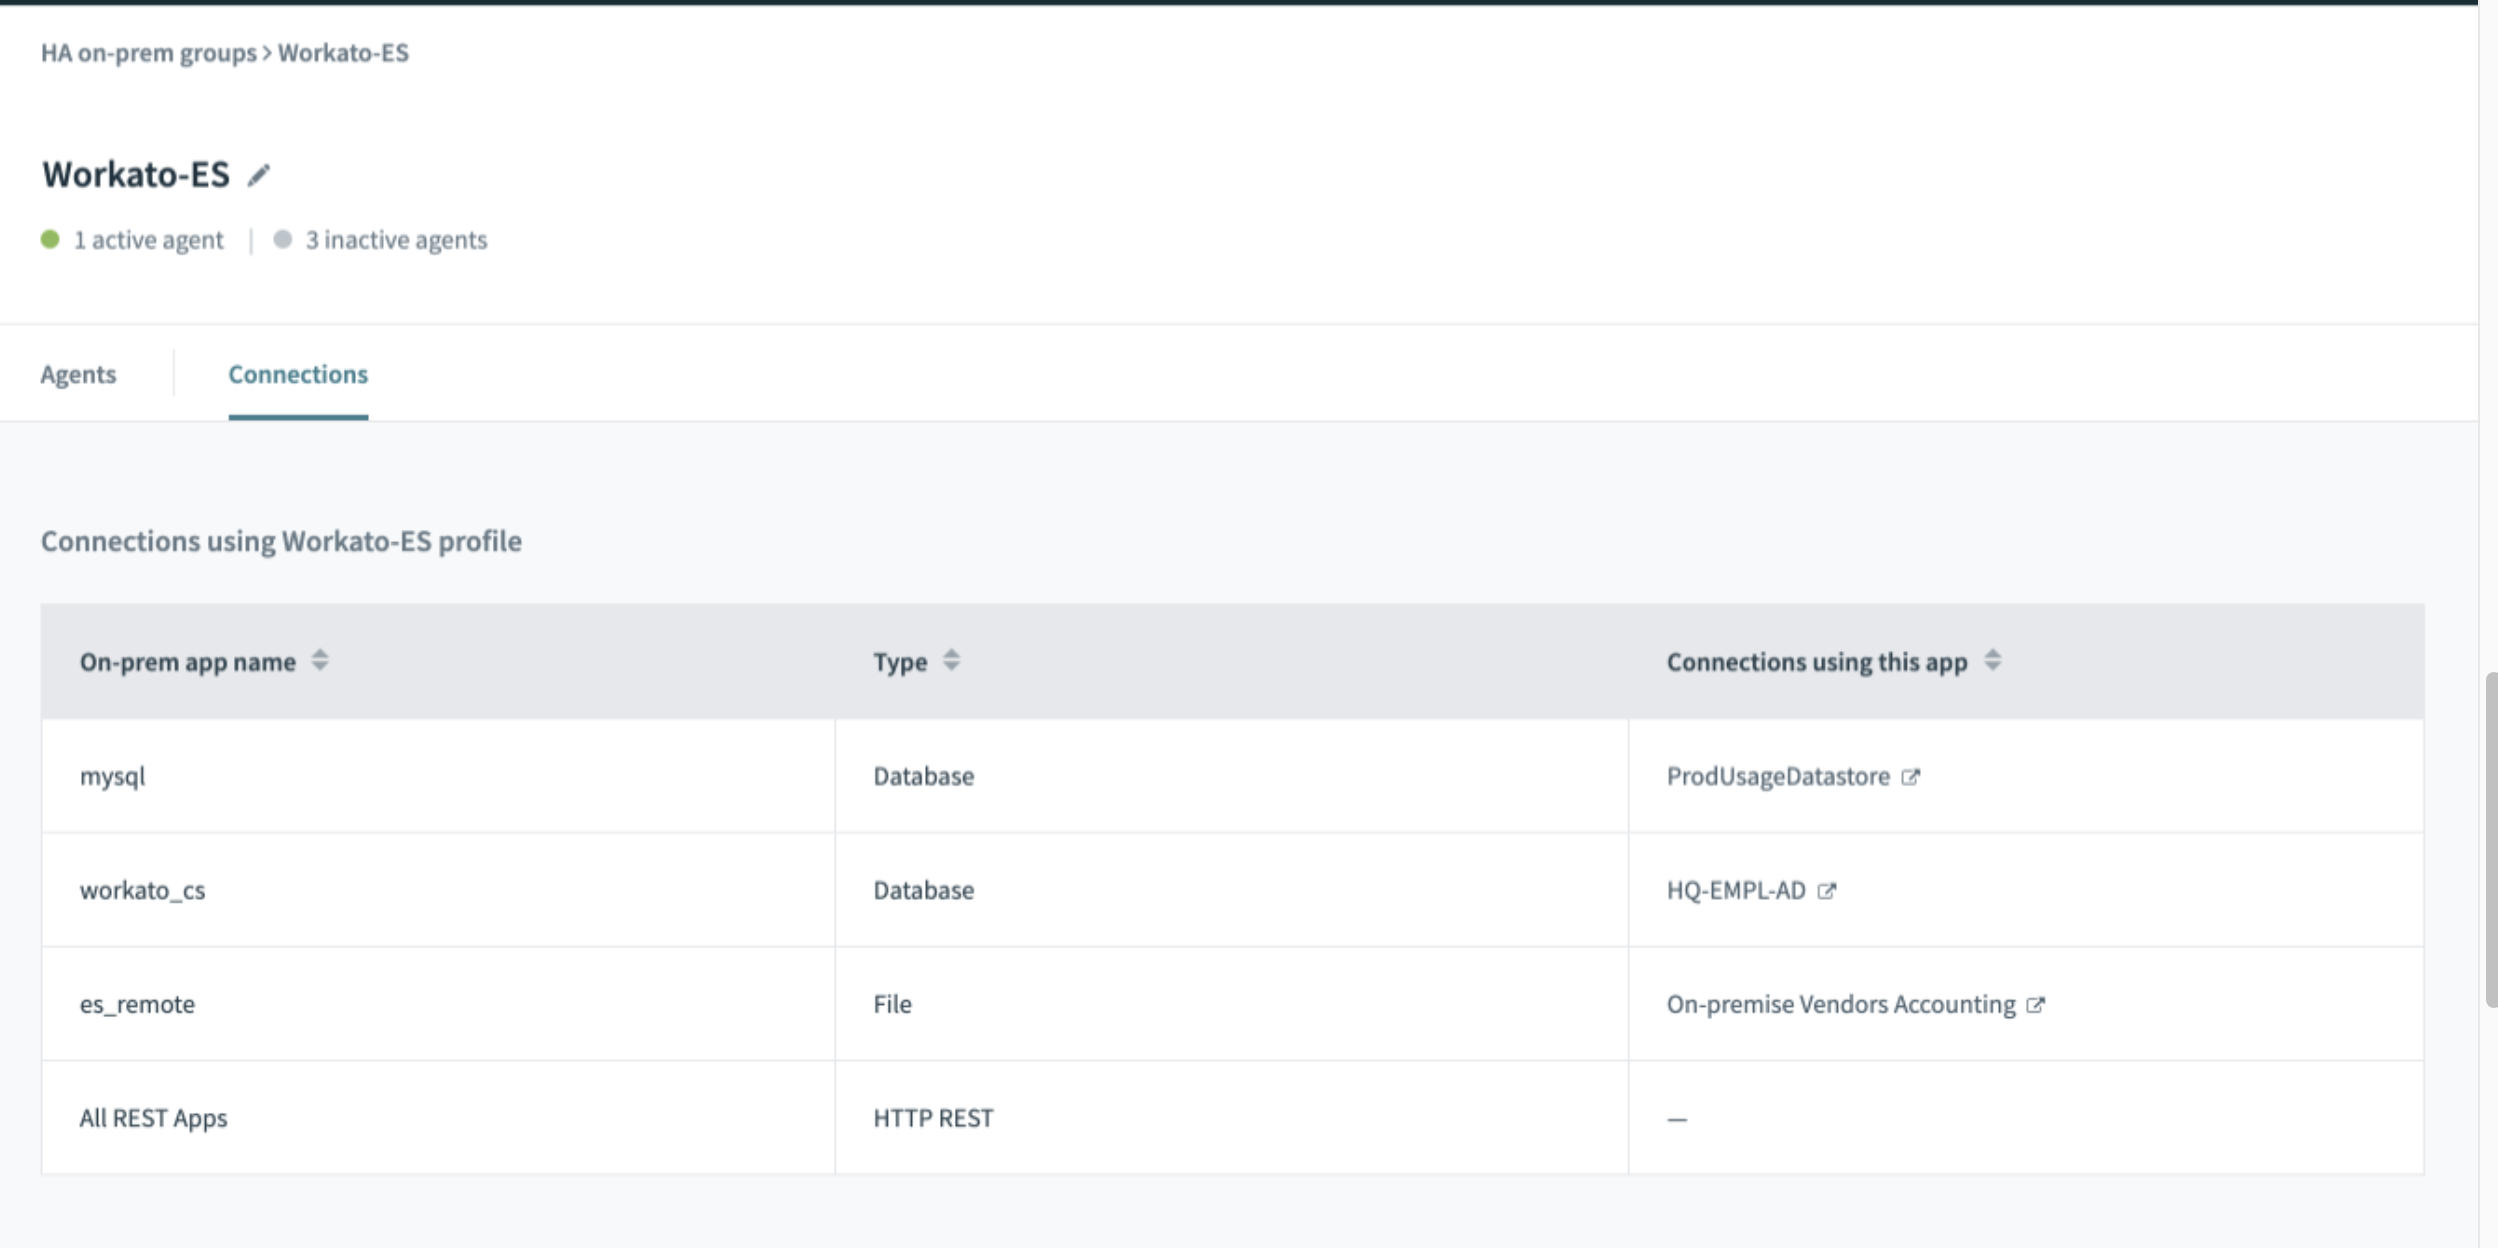Screen dimensions: 2498x1248
Task: Open the HQ-EMPL-AD connection link
Action: [1735, 891]
